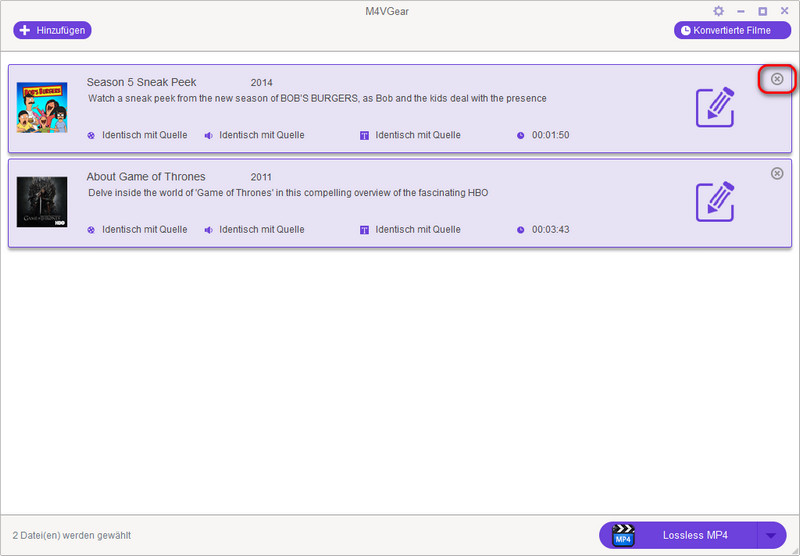Click the Bob's Burgers cover thumbnail
Viewport: 800px width, 556px height.
click(x=42, y=108)
